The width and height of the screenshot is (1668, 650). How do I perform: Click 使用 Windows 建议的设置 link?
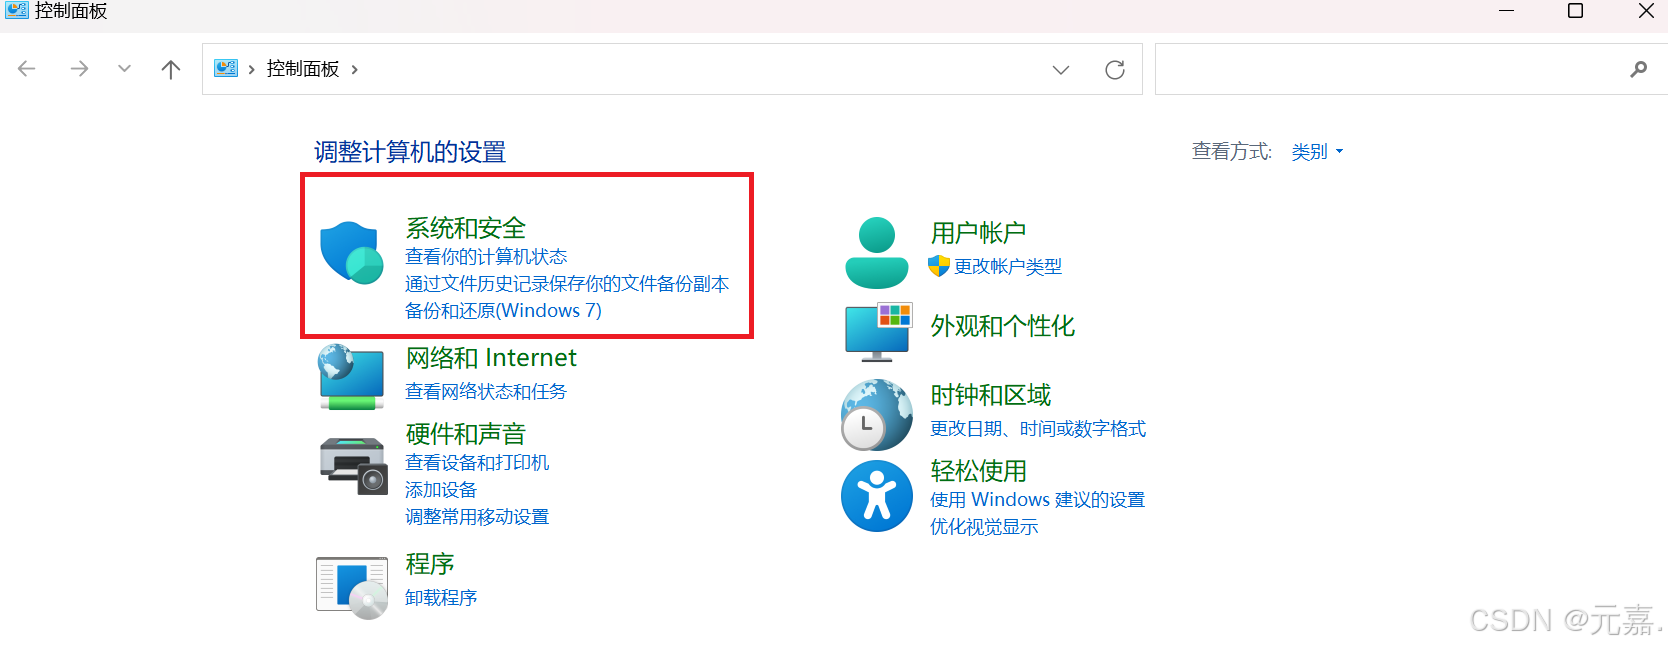pyautogui.click(x=1037, y=500)
